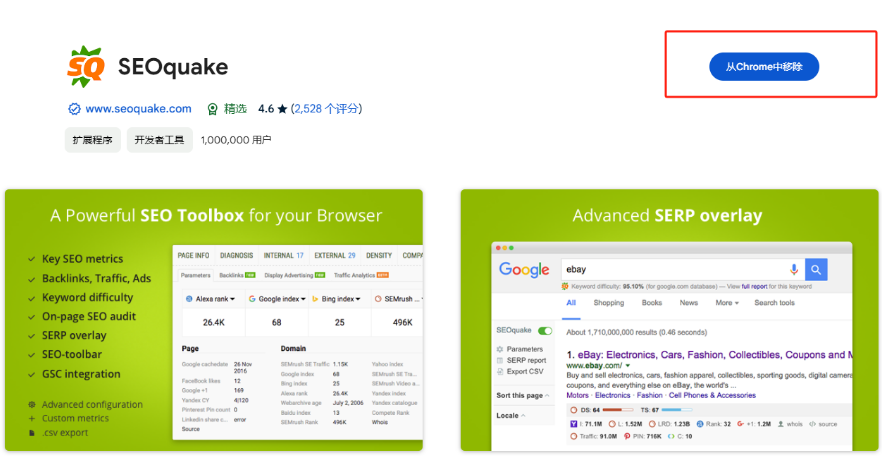Open the More dropdown in Google
This screenshot has width=882, height=456.
[x=727, y=303]
